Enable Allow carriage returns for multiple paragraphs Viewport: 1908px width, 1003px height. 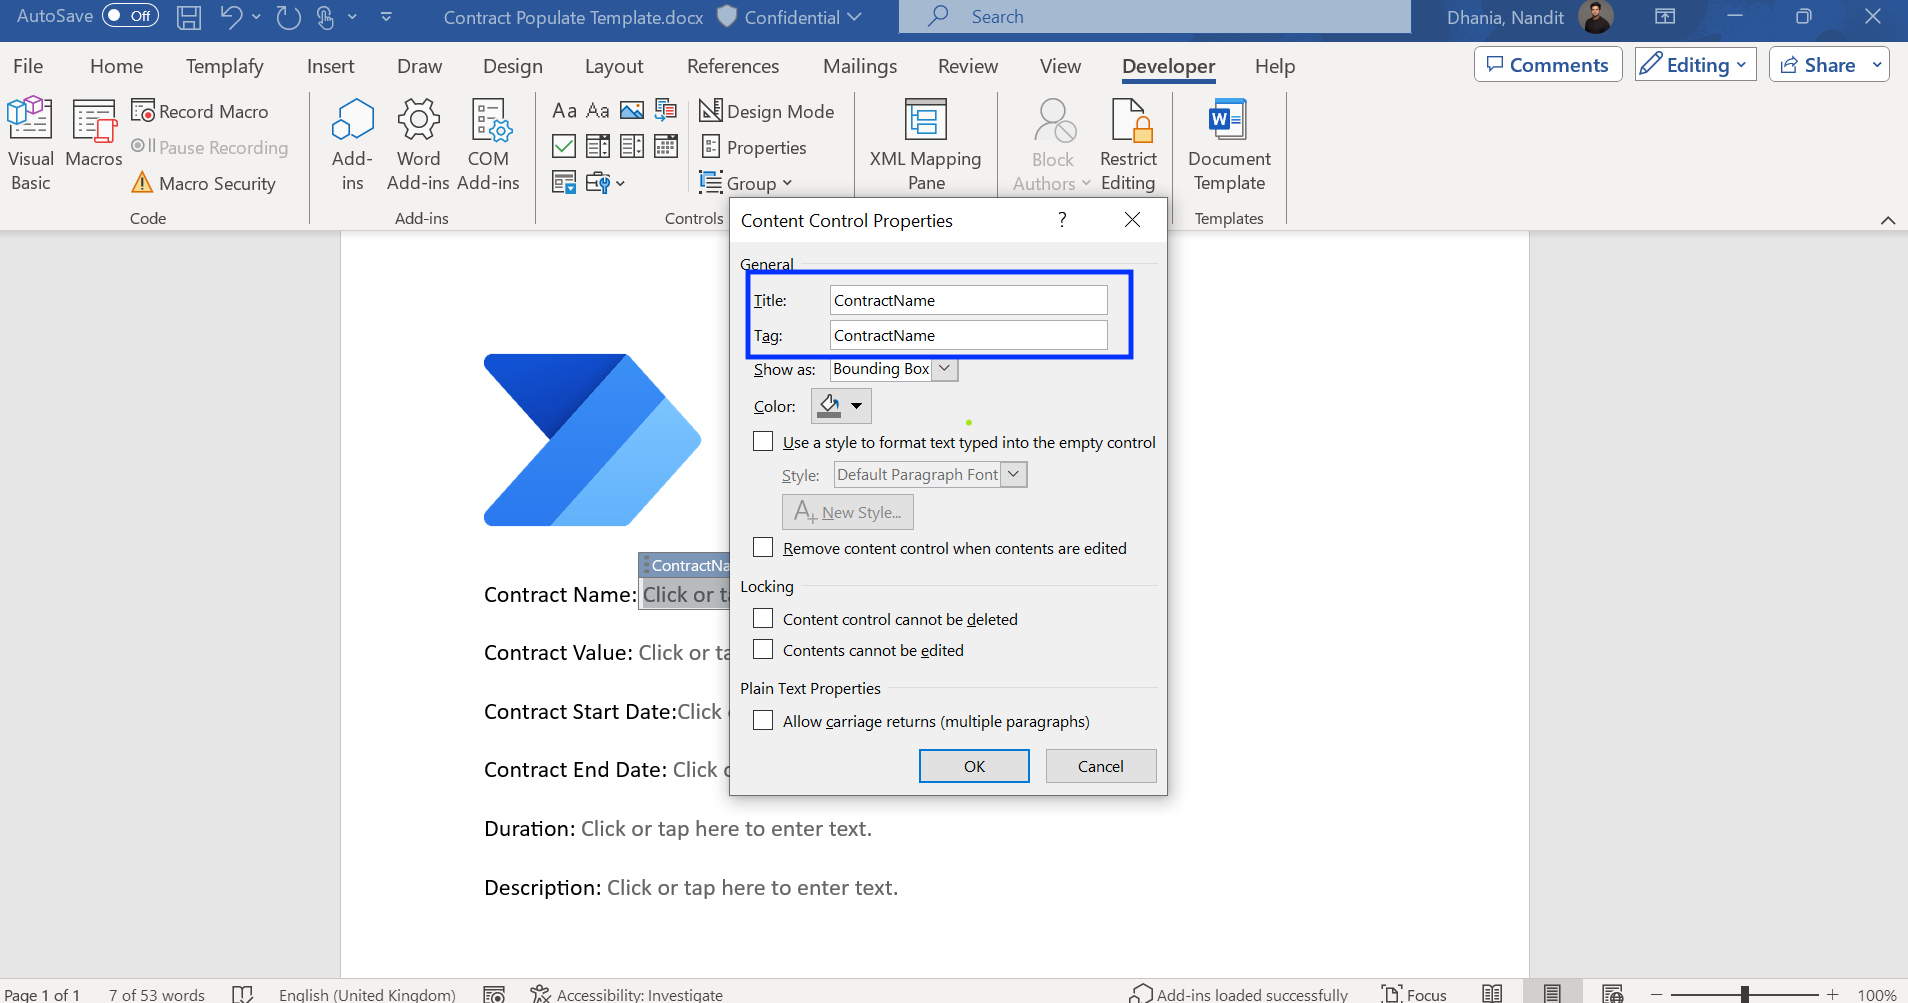(x=763, y=720)
